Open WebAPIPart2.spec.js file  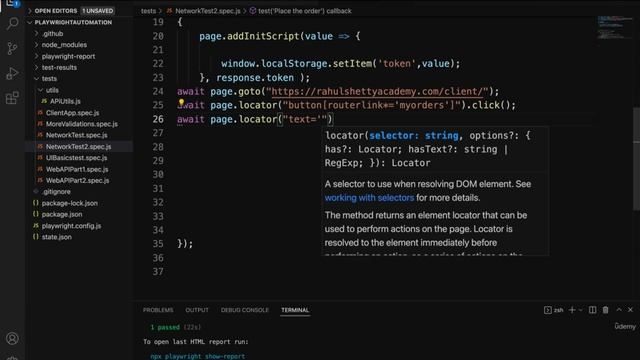77,180
